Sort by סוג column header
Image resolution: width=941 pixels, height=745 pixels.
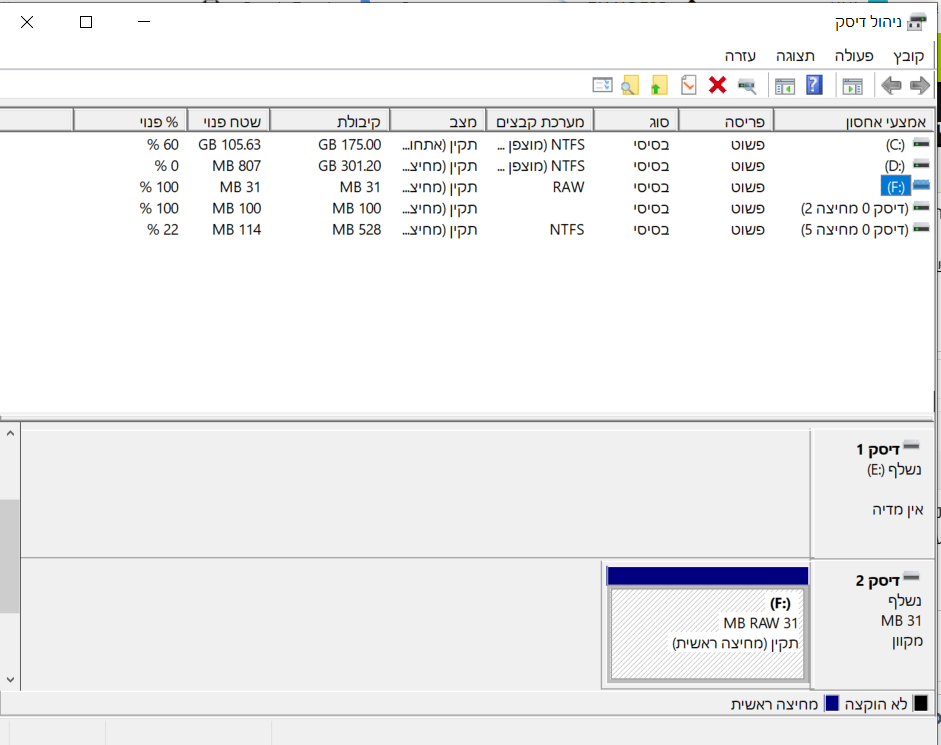[636, 122]
